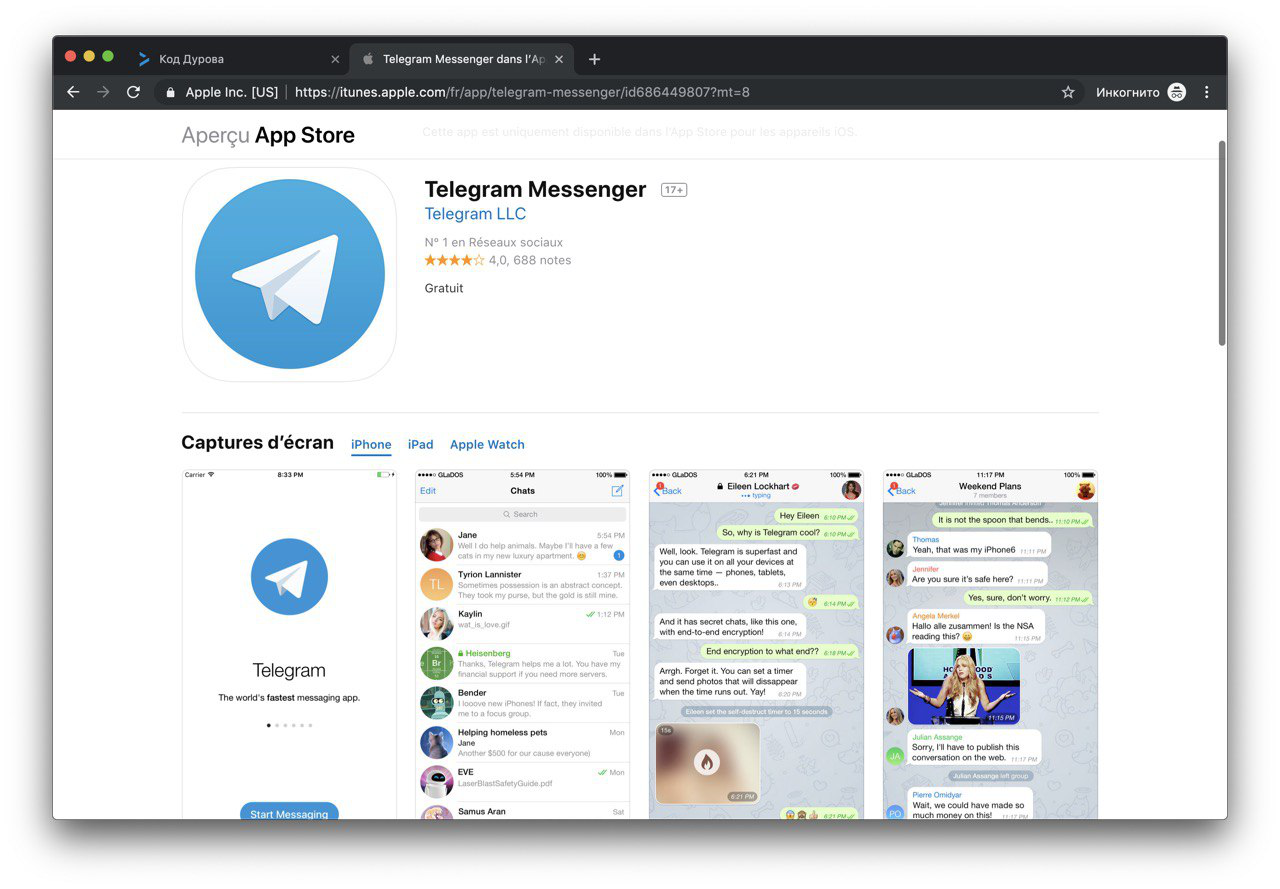Click Back in Eileen Lockhart chat screenshot
The width and height of the screenshot is (1280, 889).
668,490
